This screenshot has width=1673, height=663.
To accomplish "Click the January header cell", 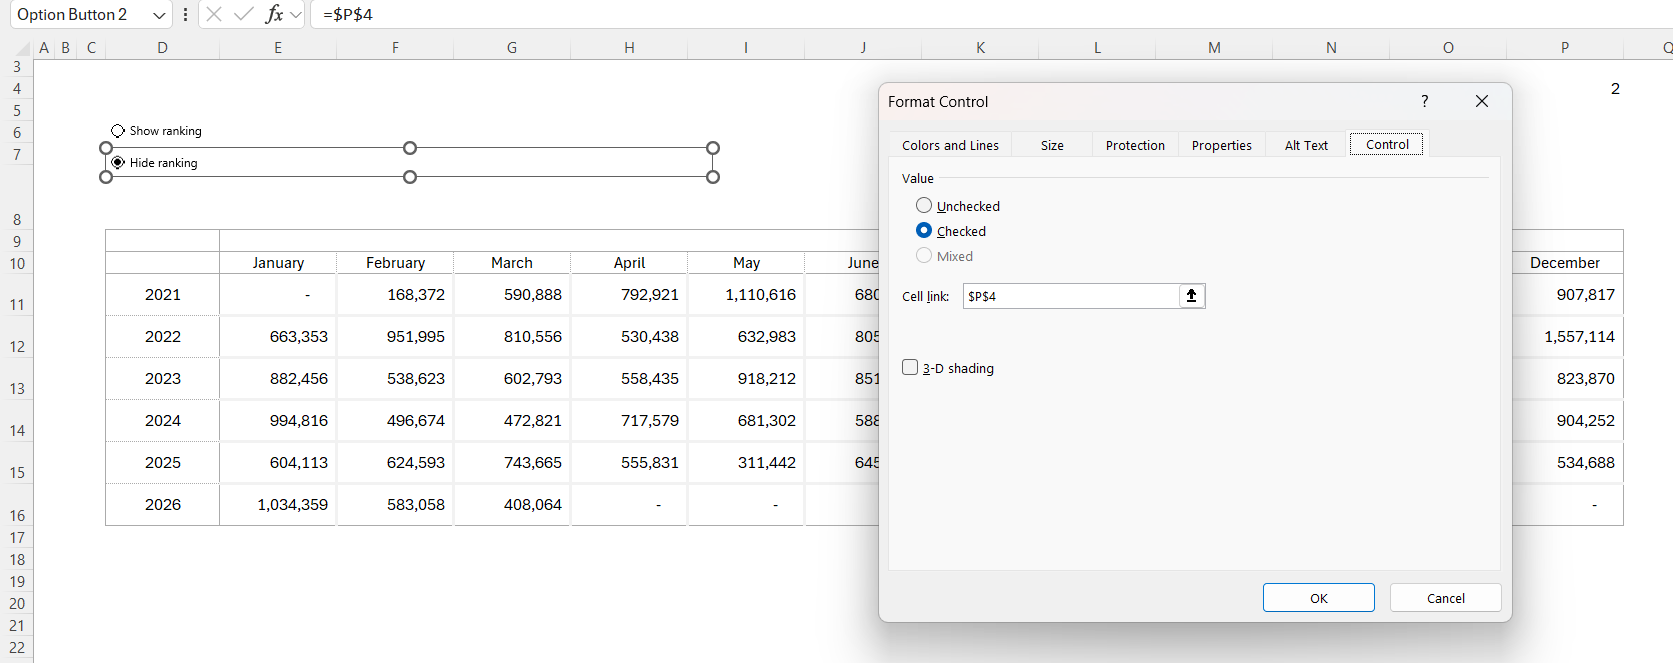I will [x=278, y=262].
